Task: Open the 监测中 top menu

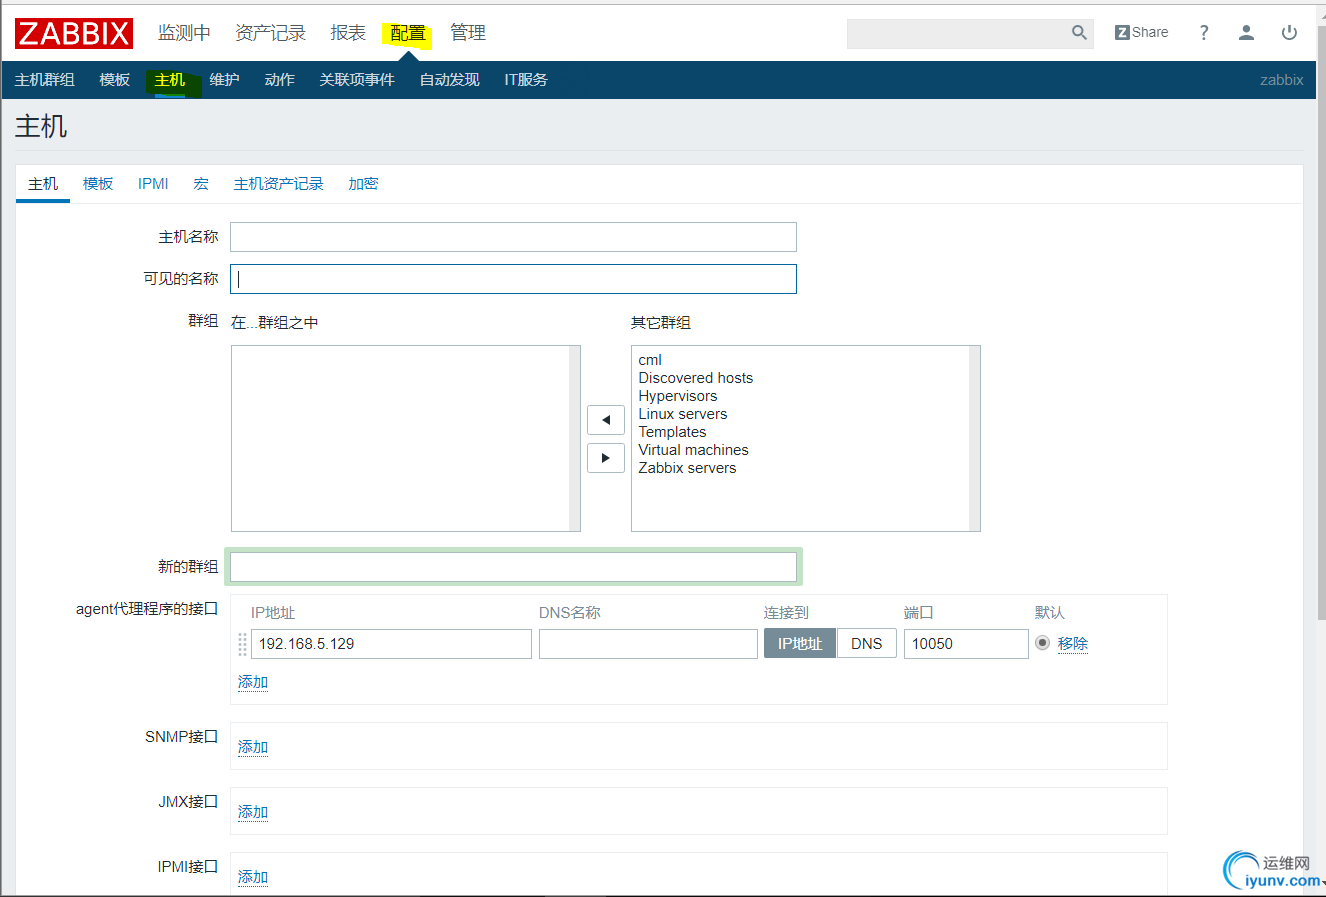Action: coord(184,33)
